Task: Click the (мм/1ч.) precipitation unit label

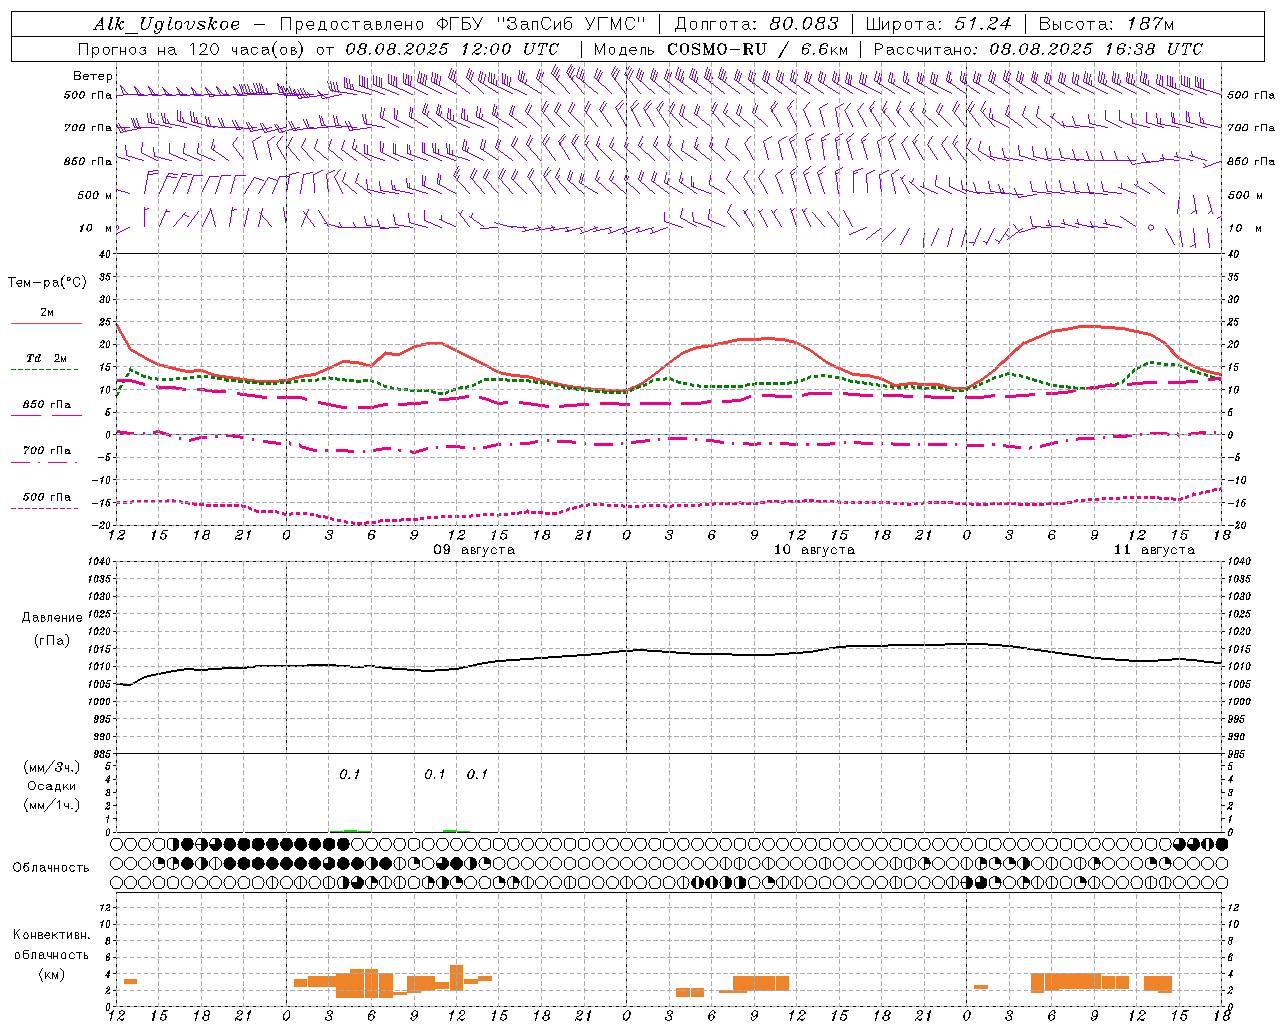Action: [51, 805]
